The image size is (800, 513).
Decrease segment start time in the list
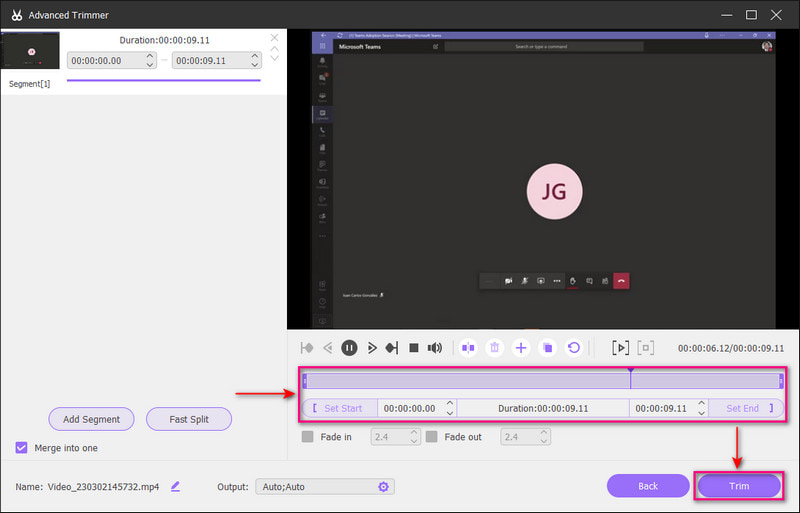pos(149,65)
